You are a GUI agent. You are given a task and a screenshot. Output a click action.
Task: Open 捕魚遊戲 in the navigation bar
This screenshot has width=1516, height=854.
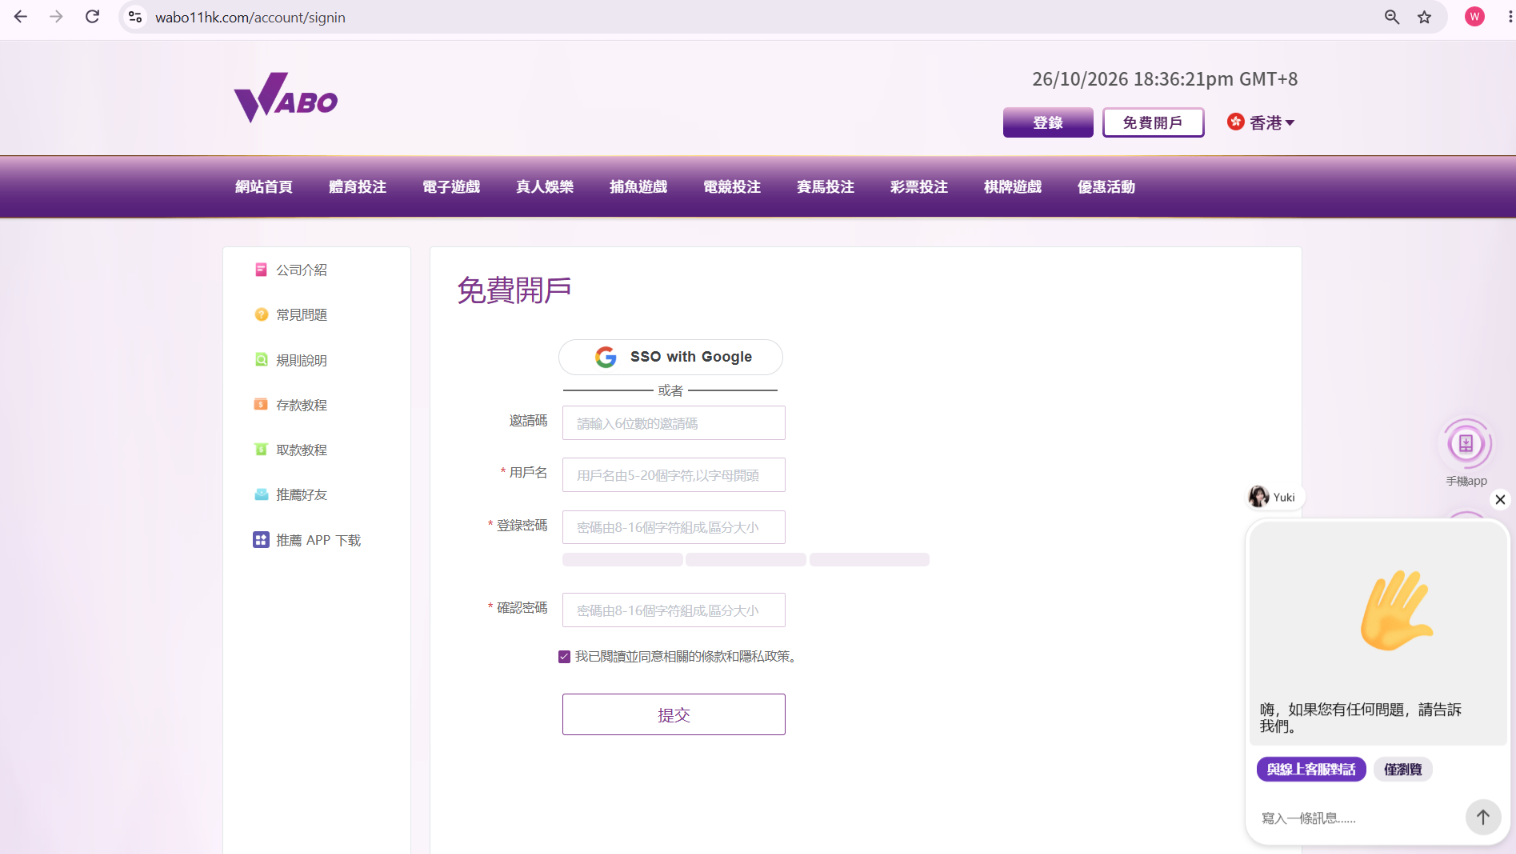coord(639,187)
